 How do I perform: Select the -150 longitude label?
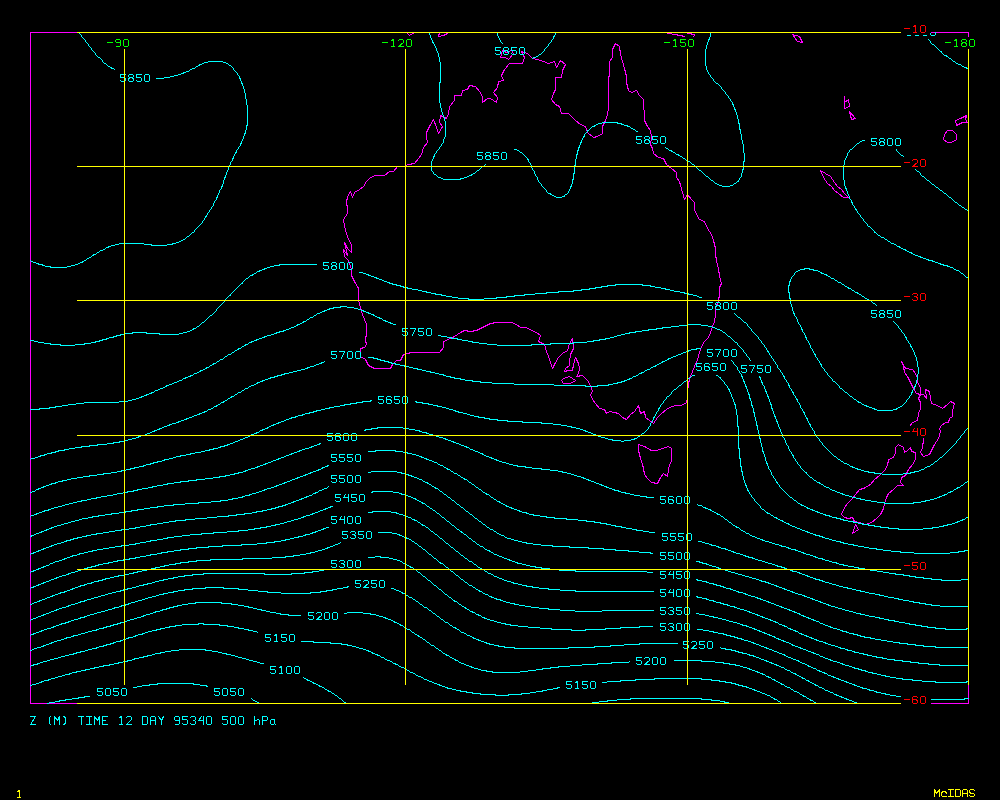click(679, 43)
